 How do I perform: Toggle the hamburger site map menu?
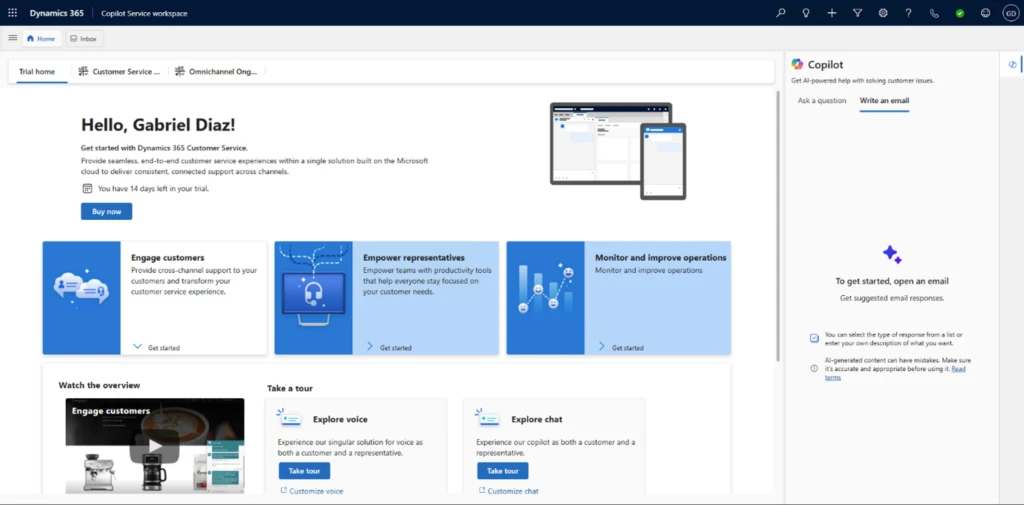coord(12,38)
